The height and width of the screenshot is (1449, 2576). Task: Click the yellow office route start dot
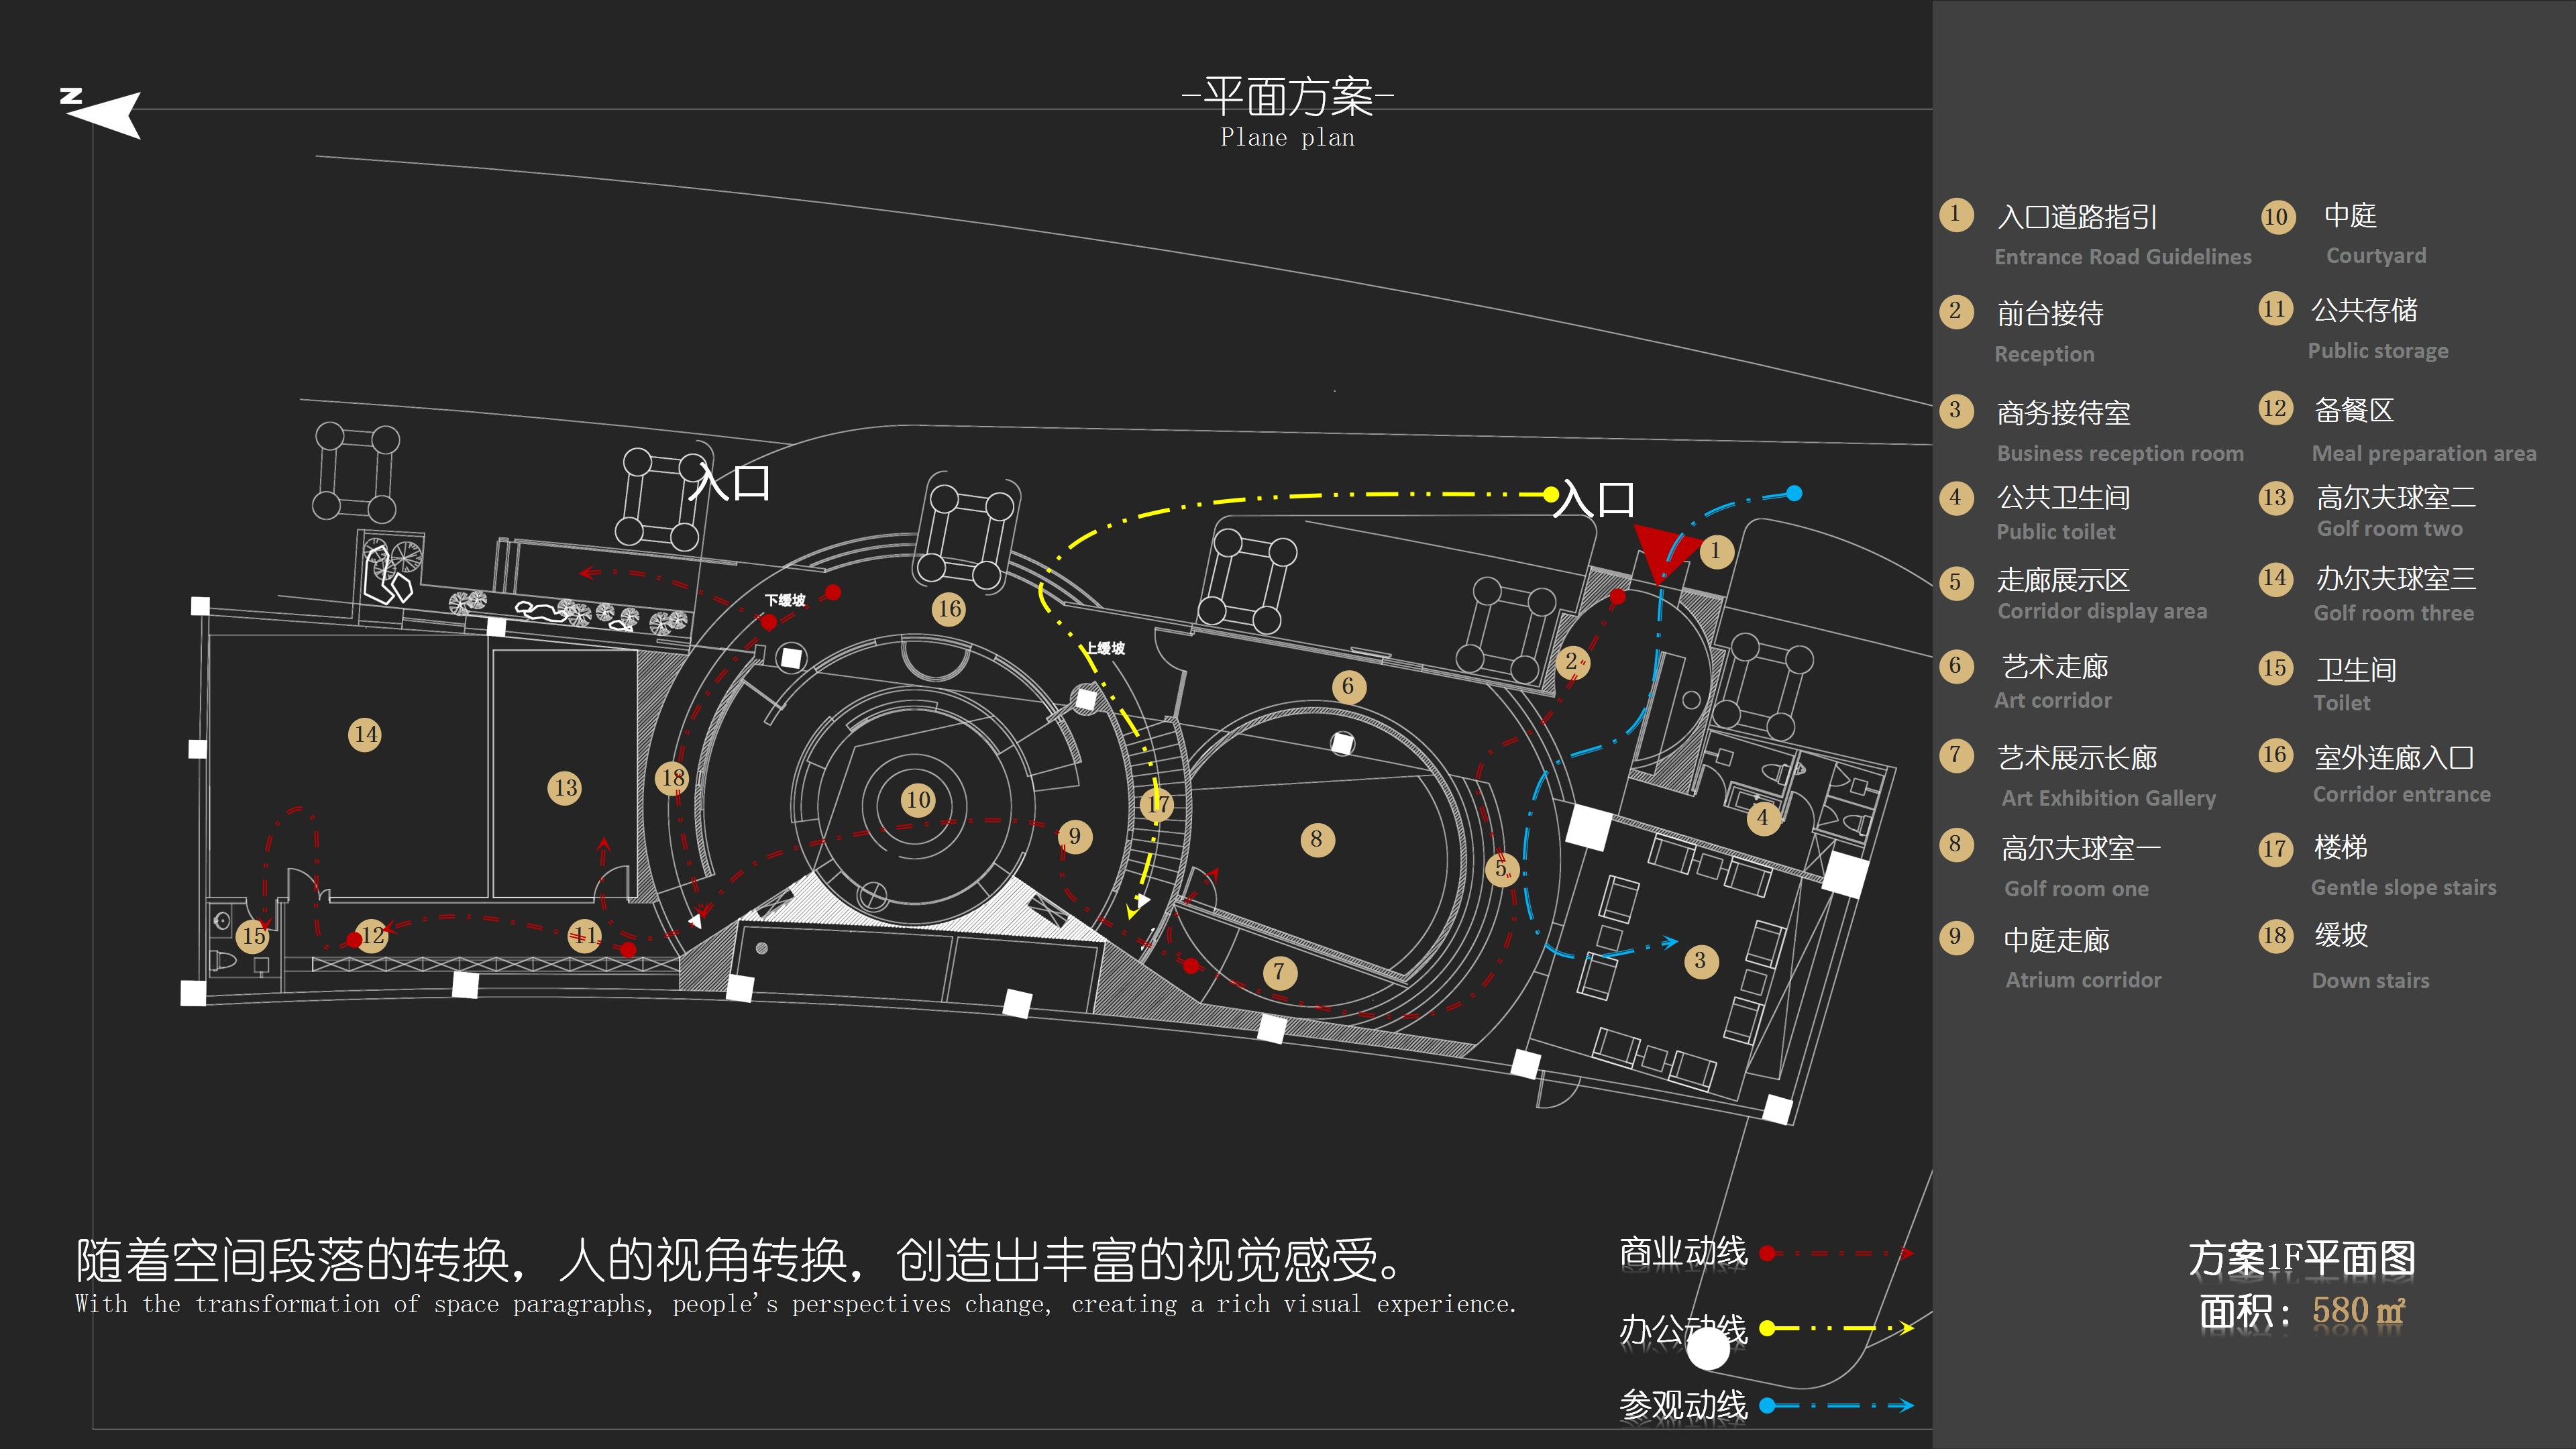[1550, 494]
